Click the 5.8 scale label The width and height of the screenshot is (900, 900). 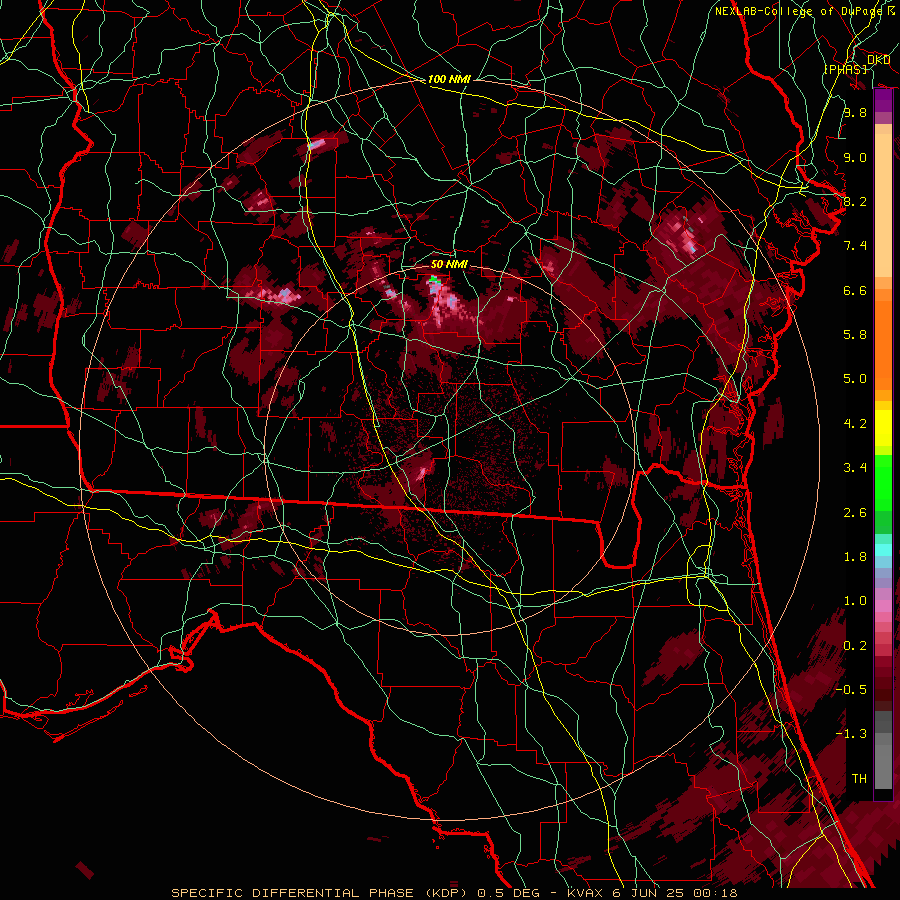click(x=855, y=335)
